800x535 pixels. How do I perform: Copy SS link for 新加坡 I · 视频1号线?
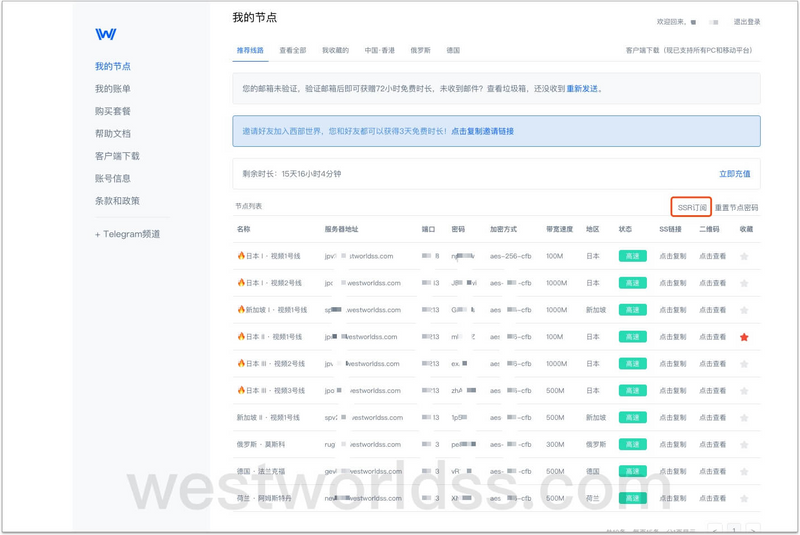coord(672,310)
